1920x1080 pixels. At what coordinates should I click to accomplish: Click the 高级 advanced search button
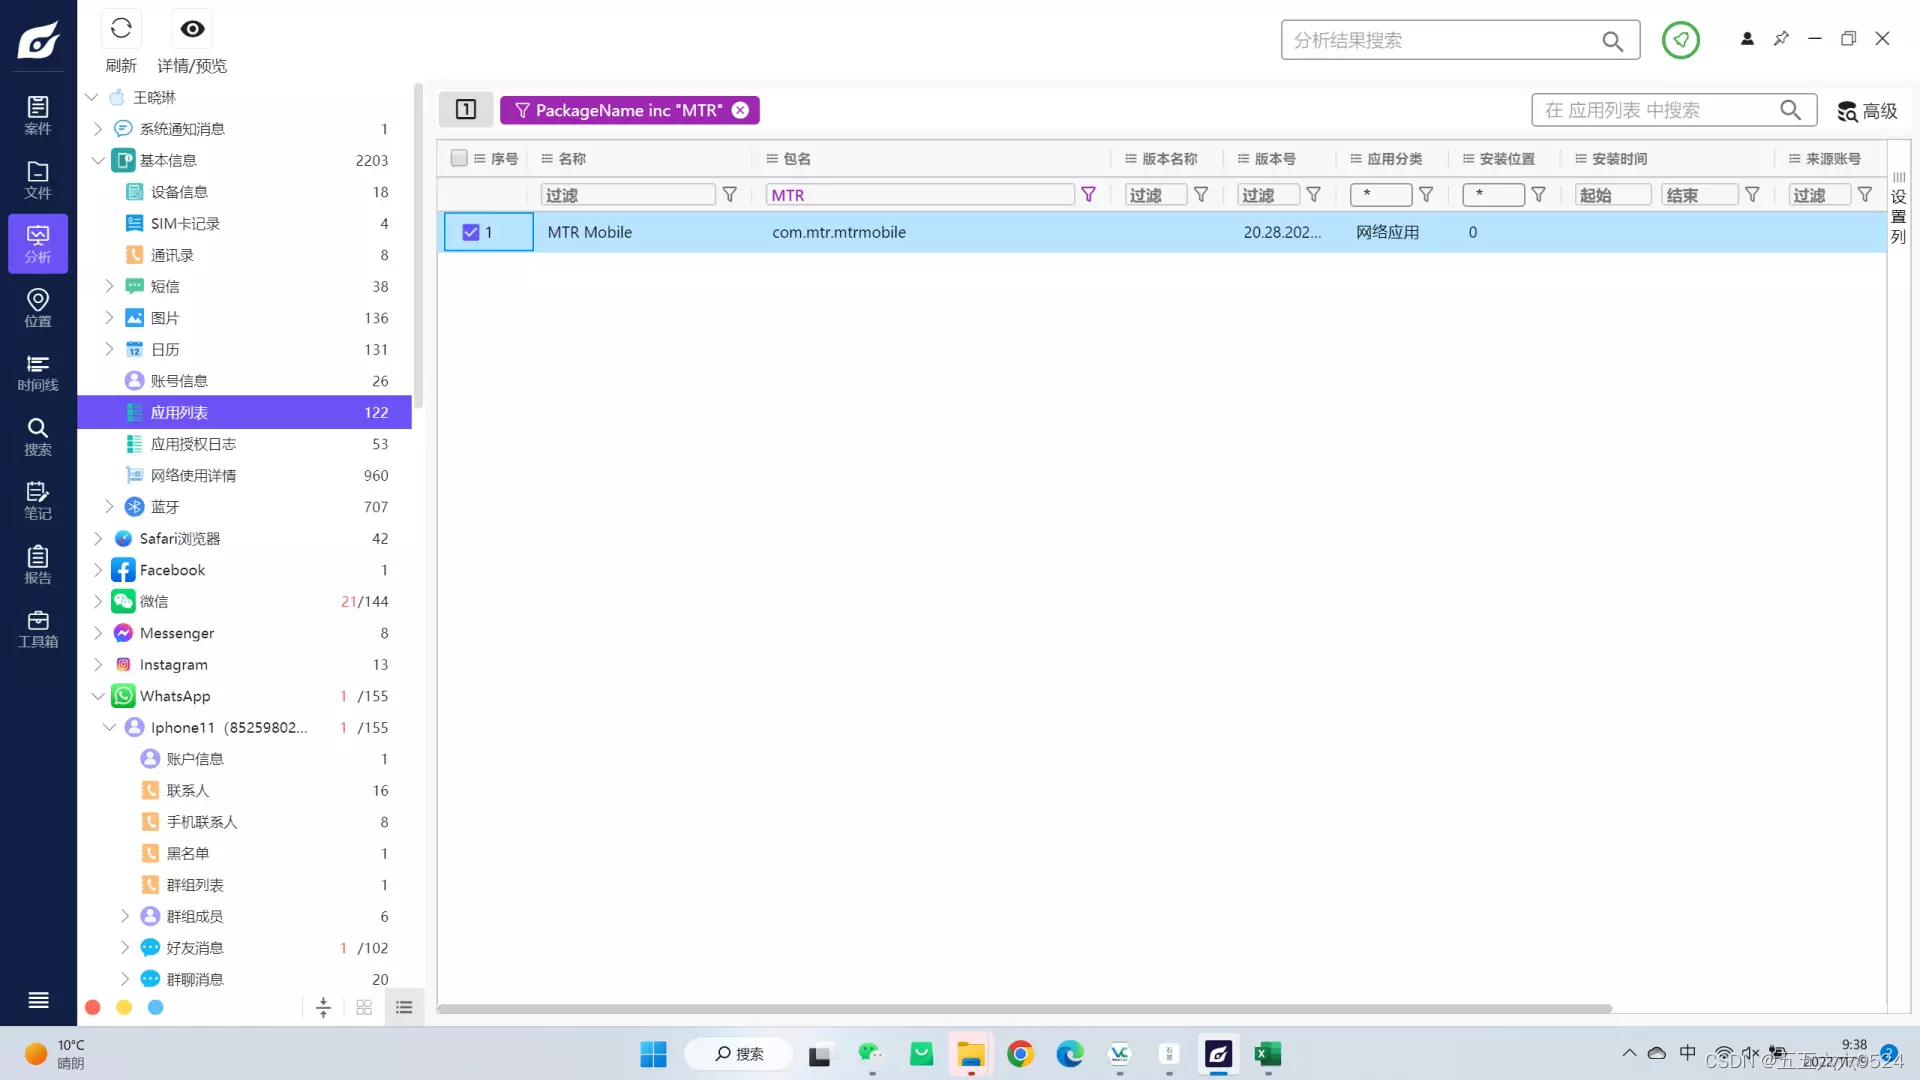pyautogui.click(x=1867, y=111)
